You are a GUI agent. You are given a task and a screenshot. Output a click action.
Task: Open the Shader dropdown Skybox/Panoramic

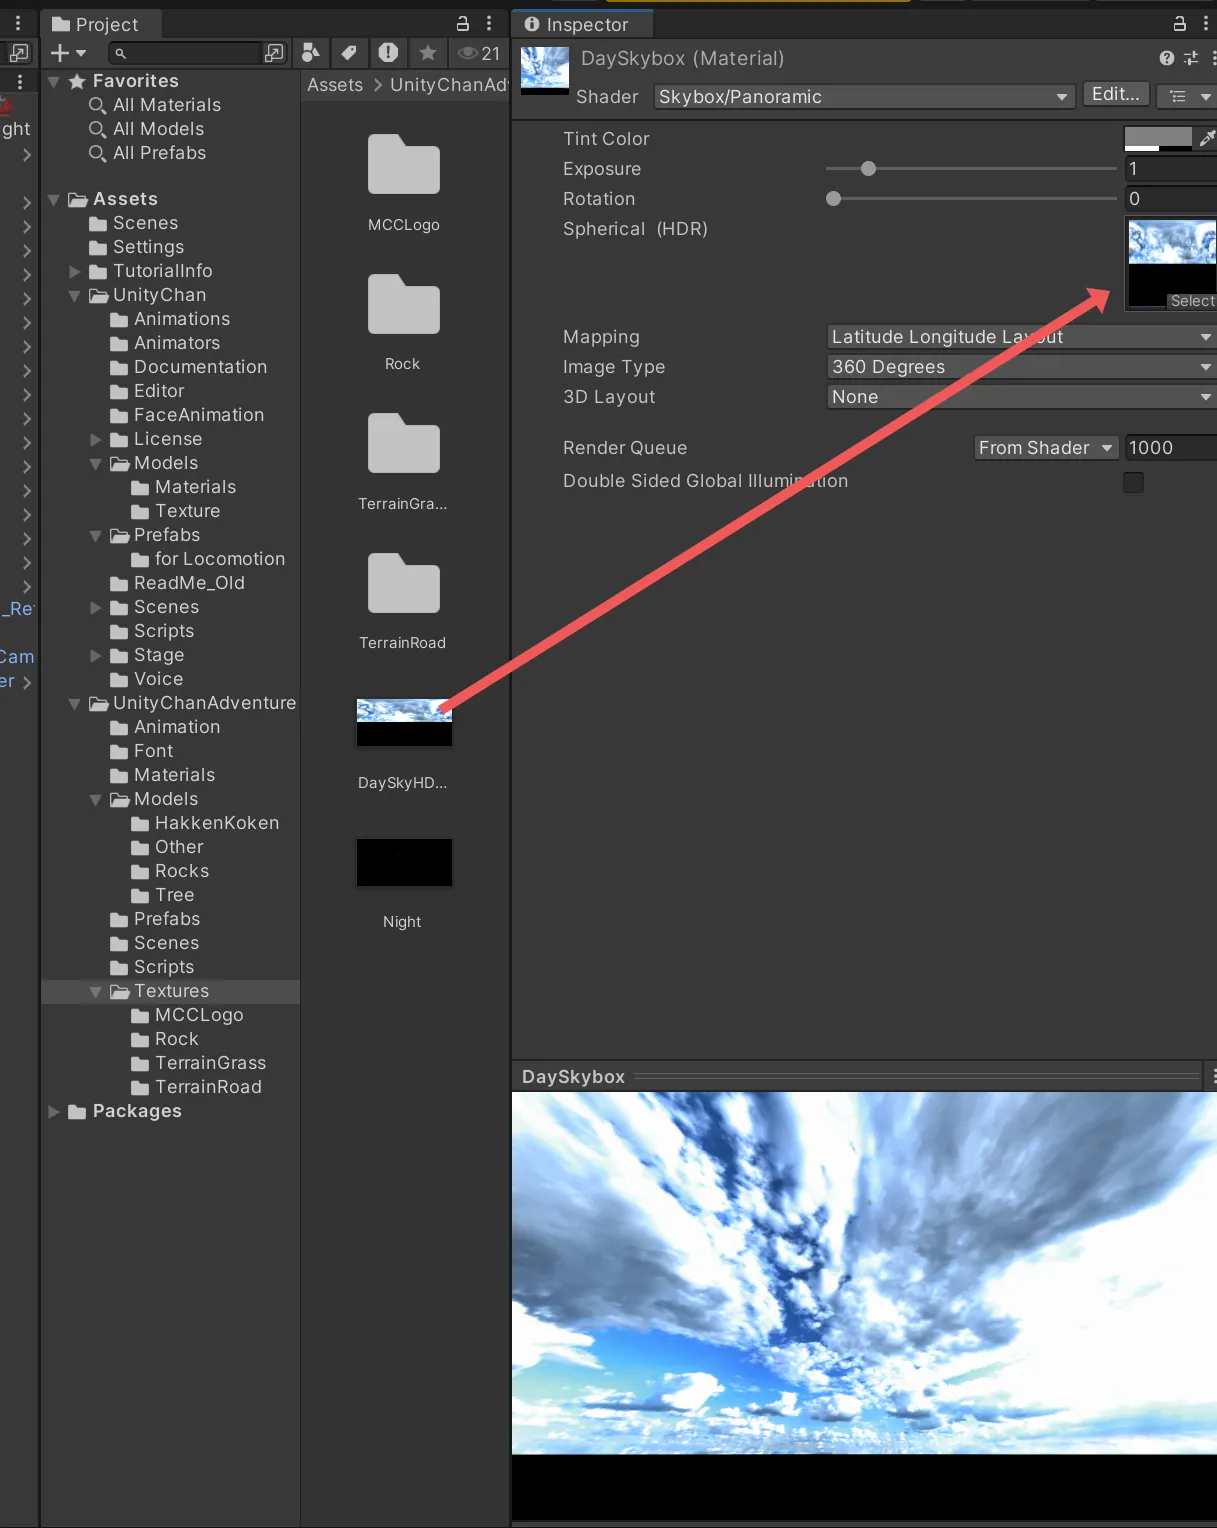pyautogui.click(x=863, y=97)
